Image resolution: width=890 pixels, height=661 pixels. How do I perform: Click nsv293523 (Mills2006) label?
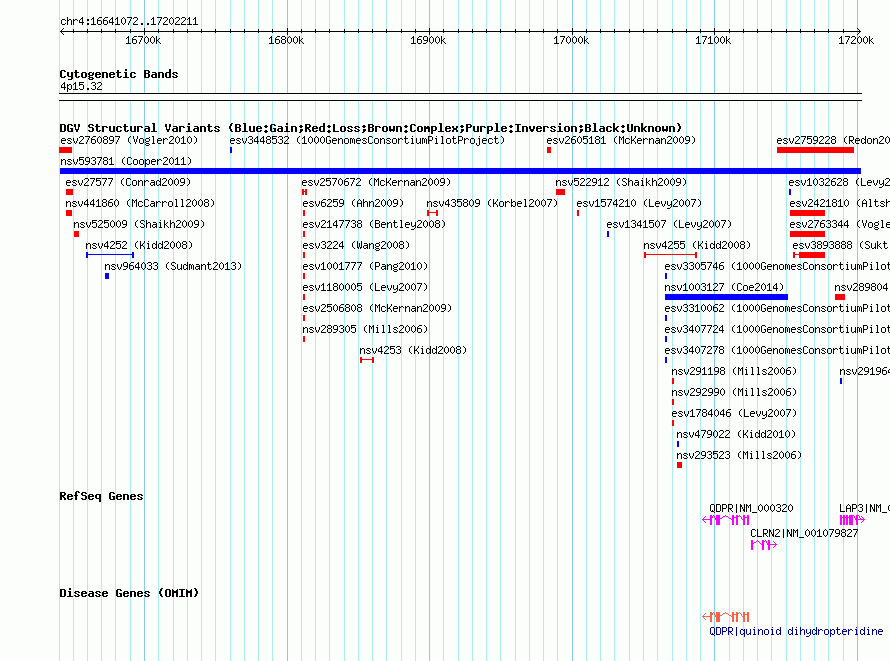(x=739, y=455)
